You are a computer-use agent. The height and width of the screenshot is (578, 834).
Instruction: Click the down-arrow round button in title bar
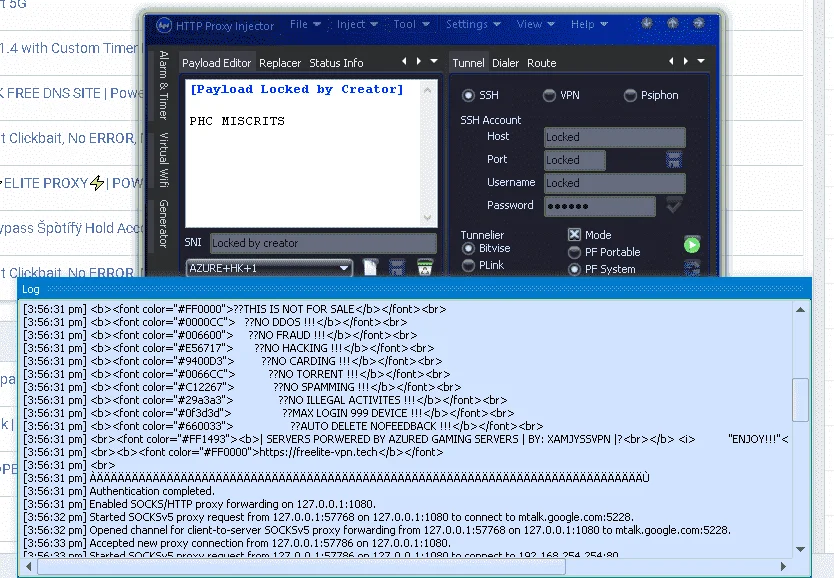tap(647, 23)
